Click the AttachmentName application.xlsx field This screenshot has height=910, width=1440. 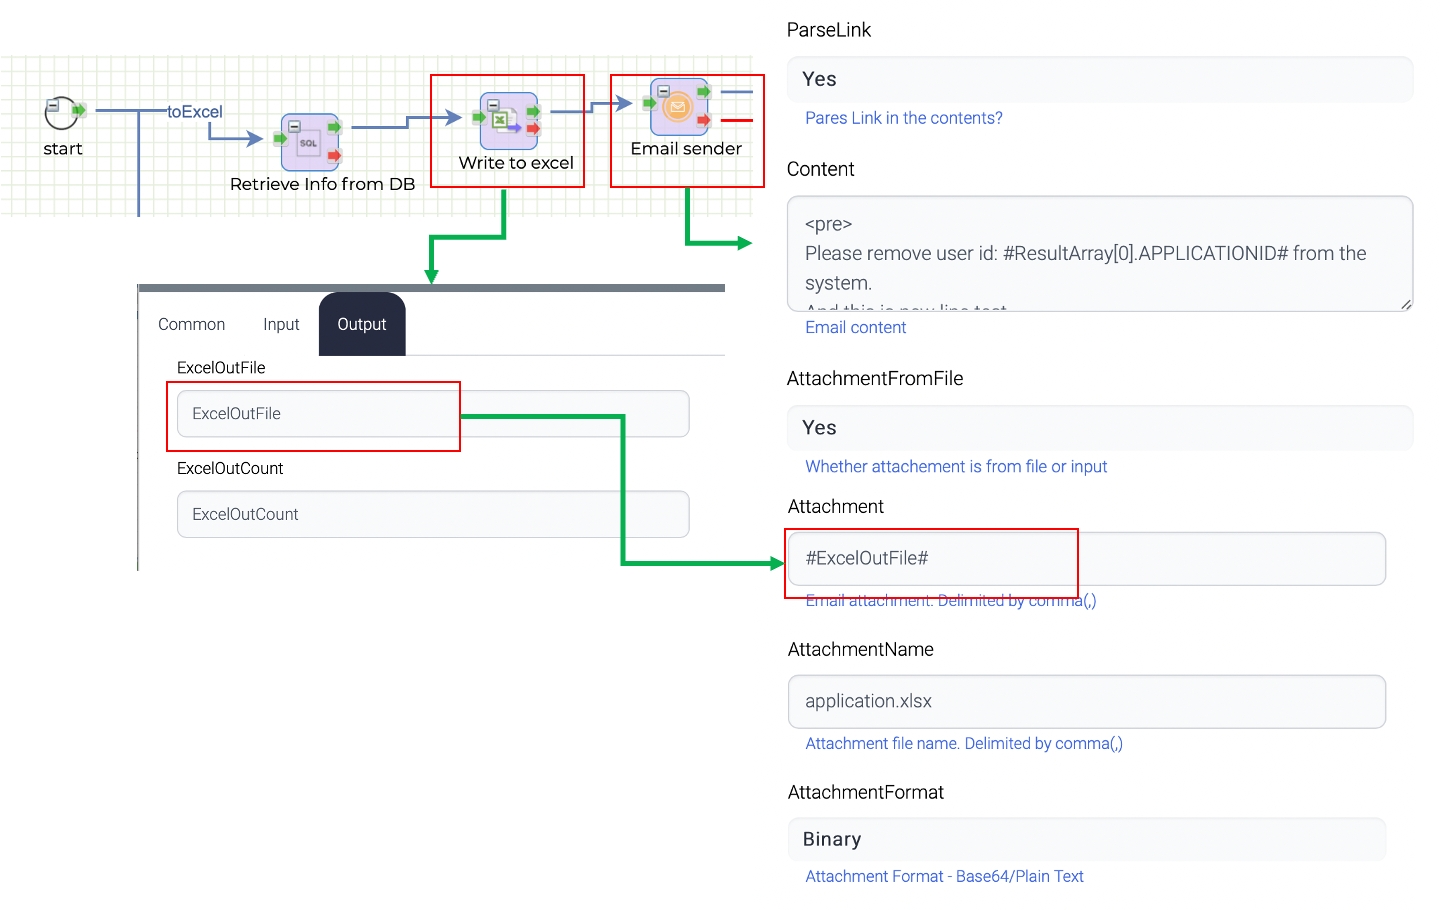1087,702
